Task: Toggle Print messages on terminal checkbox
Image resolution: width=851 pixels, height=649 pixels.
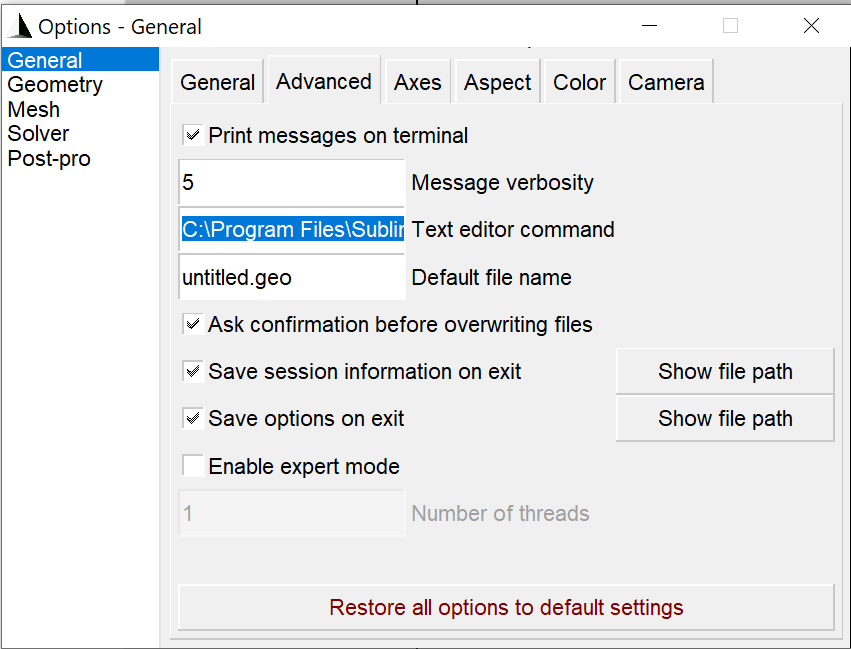Action: (x=193, y=135)
